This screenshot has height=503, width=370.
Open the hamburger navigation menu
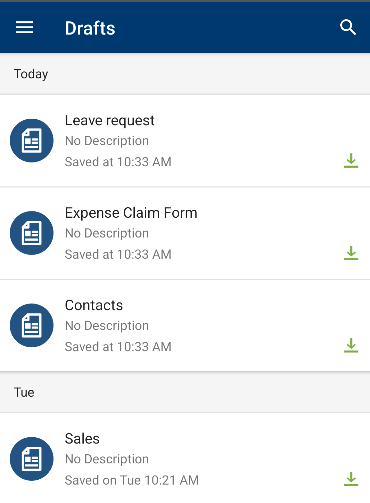pyautogui.click(x=24, y=27)
